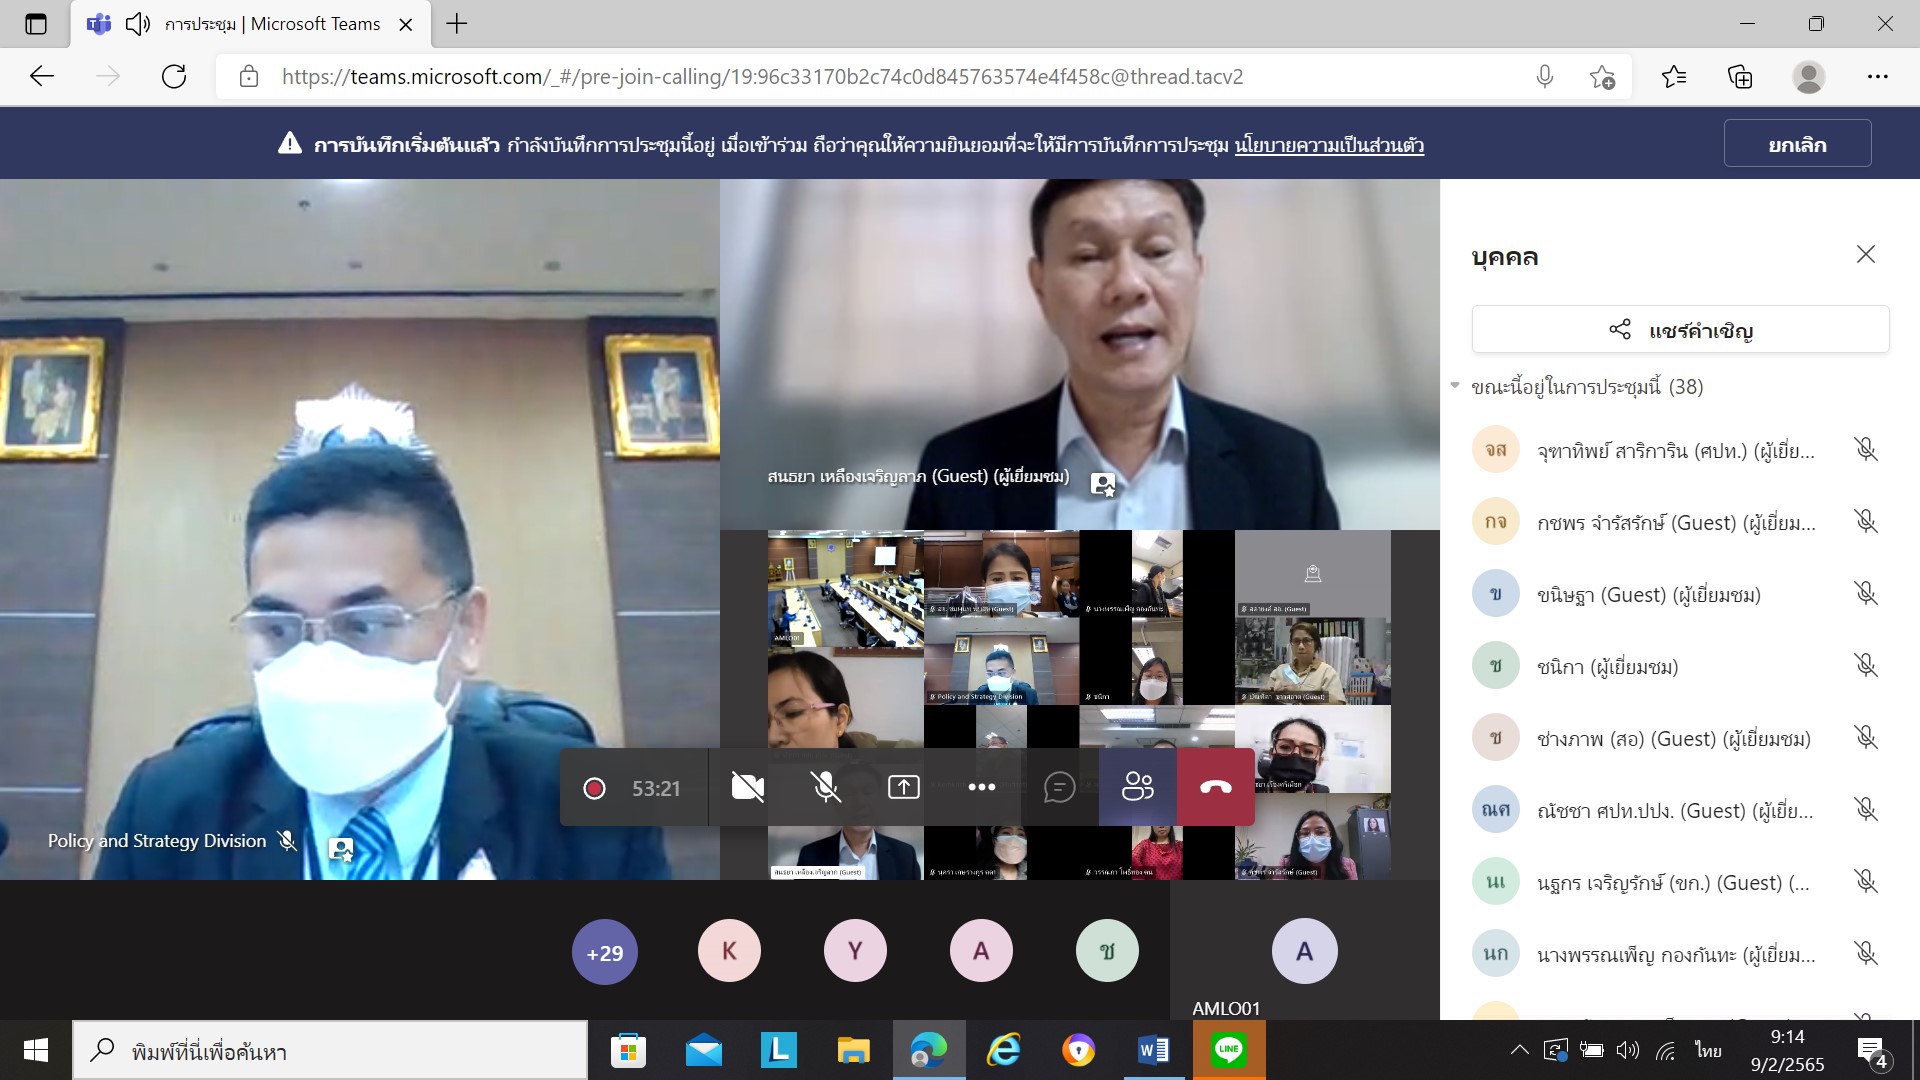Close the บุคคล people panel

point(1866,254)
